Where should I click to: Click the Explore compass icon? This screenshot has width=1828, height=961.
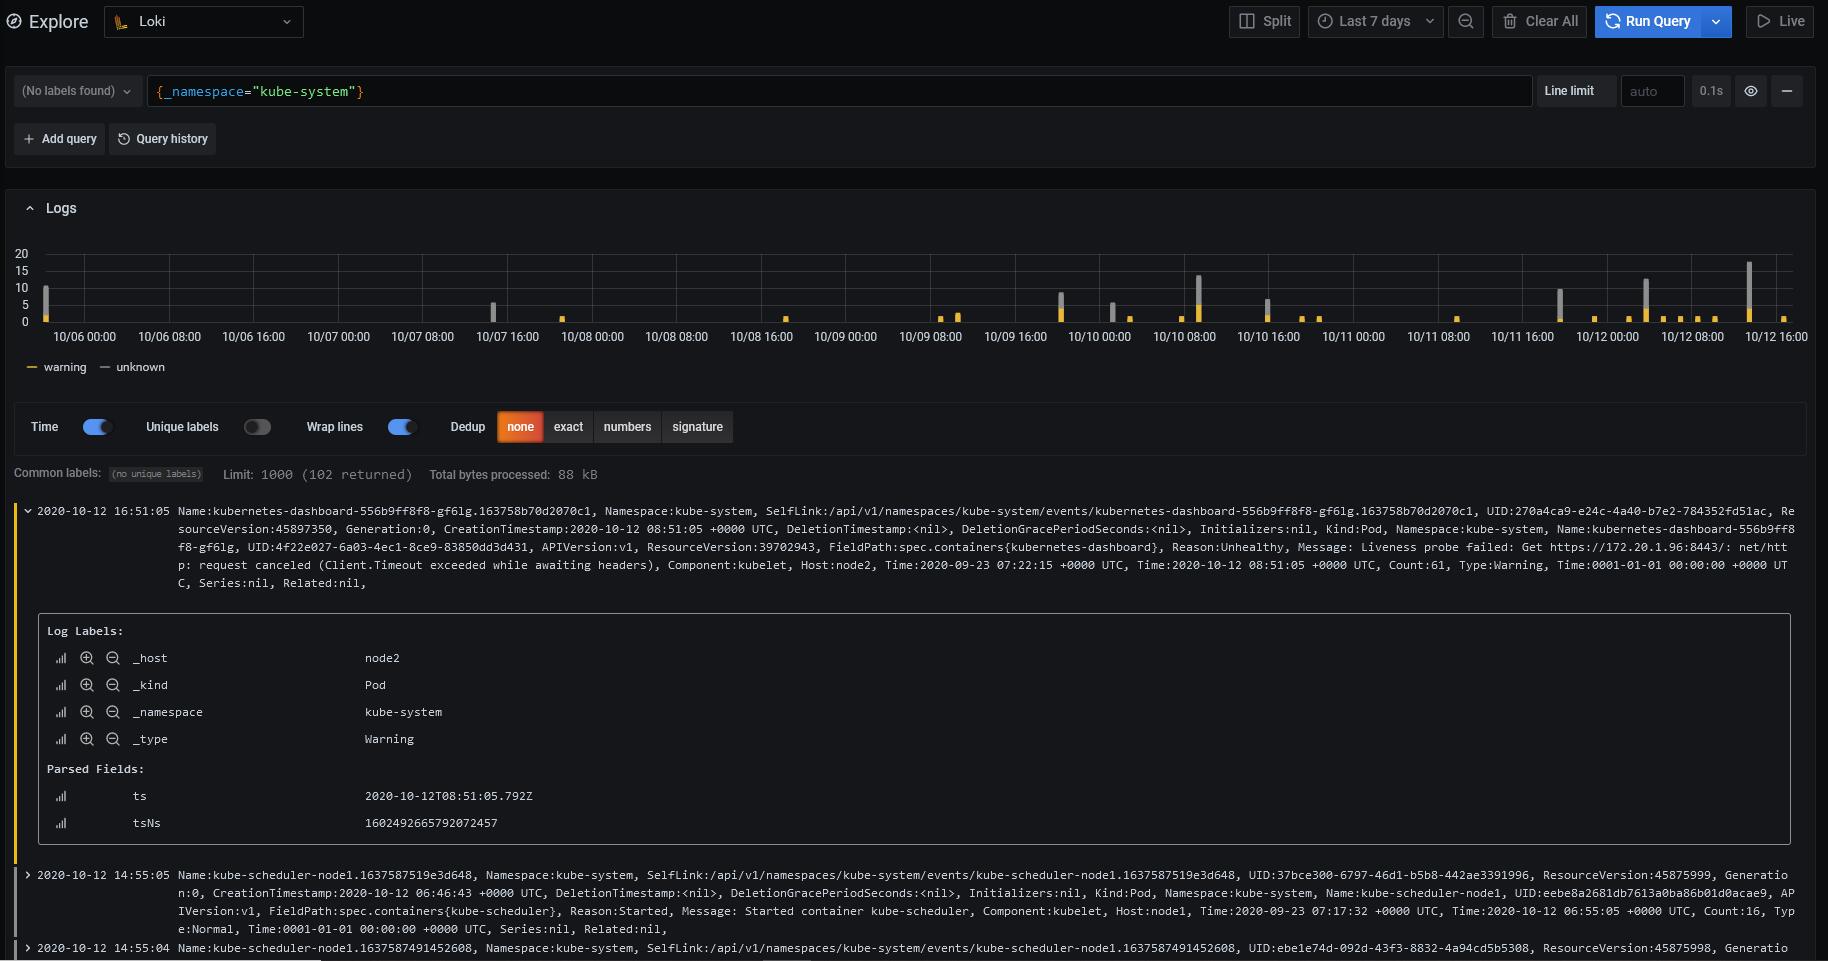point(14,21)
